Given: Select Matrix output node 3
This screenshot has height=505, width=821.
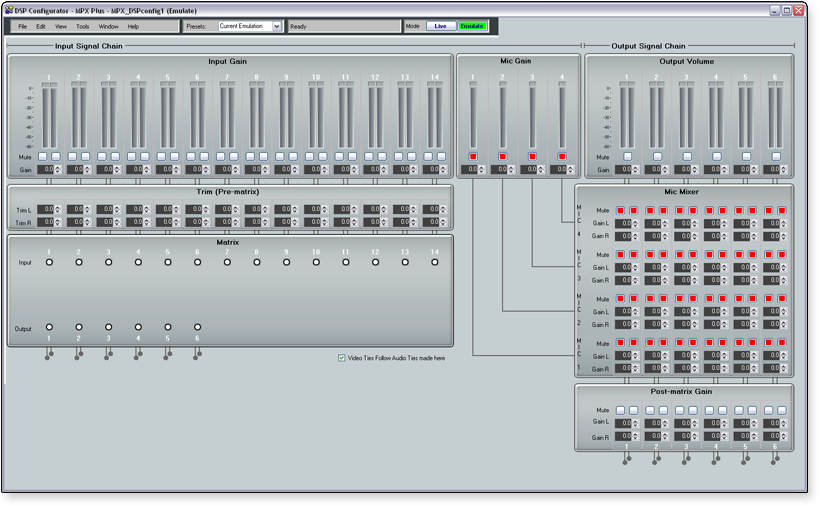Looking at the screenshot, I should [x=108, y=327].
